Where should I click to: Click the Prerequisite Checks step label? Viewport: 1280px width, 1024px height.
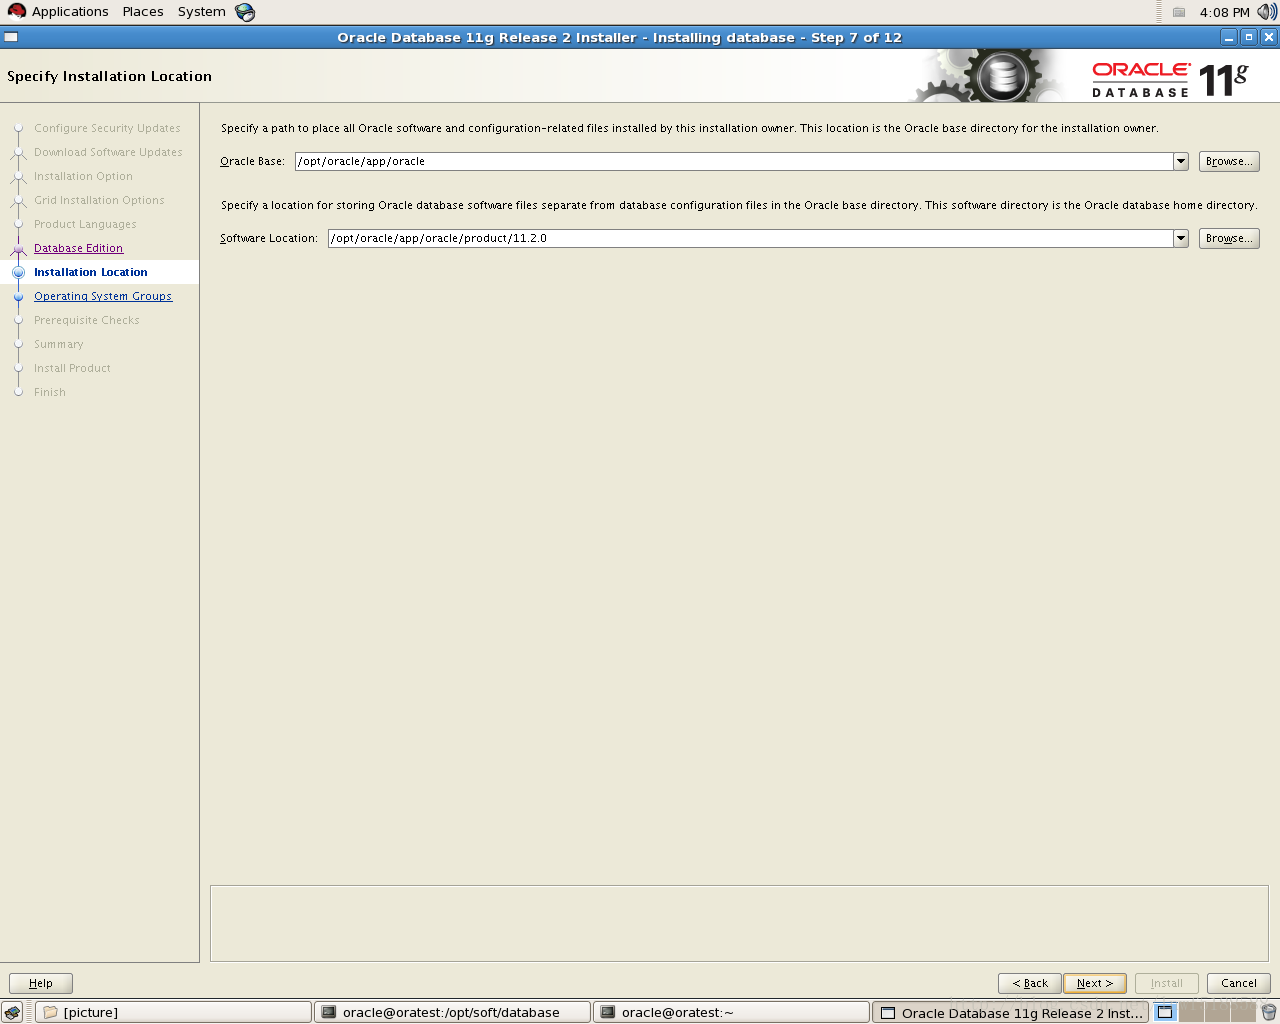(87, 320)
